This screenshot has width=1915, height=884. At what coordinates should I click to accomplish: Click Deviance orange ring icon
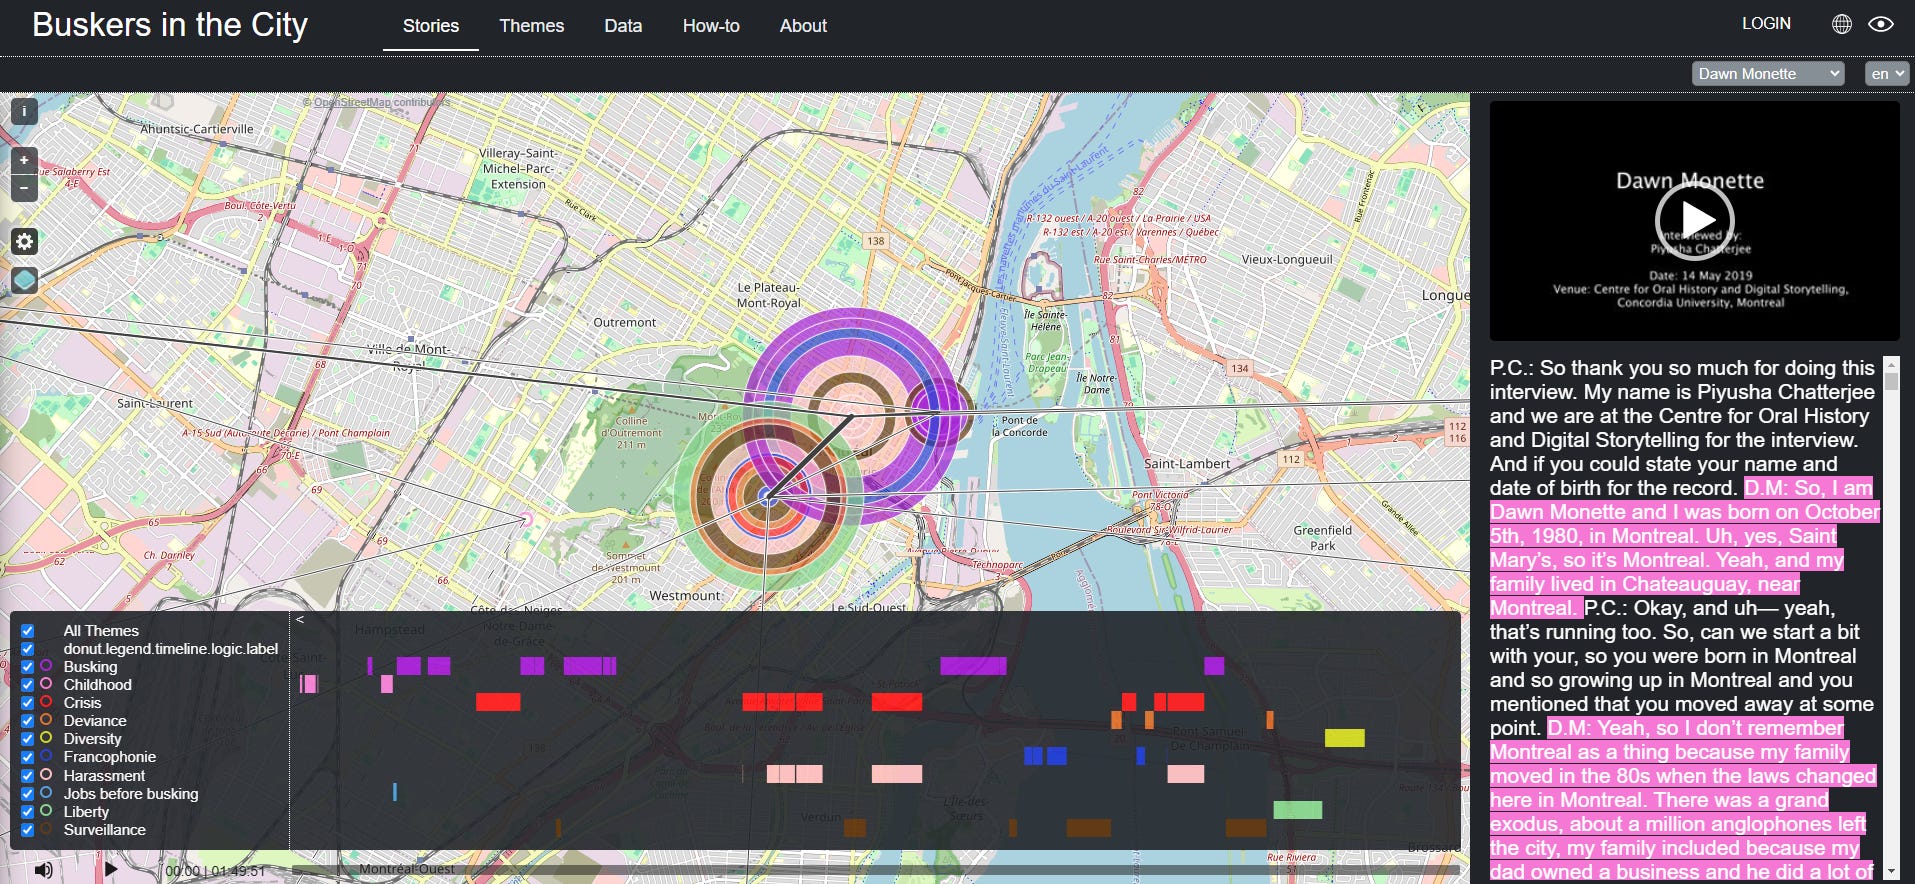click(x=46, y=720)
